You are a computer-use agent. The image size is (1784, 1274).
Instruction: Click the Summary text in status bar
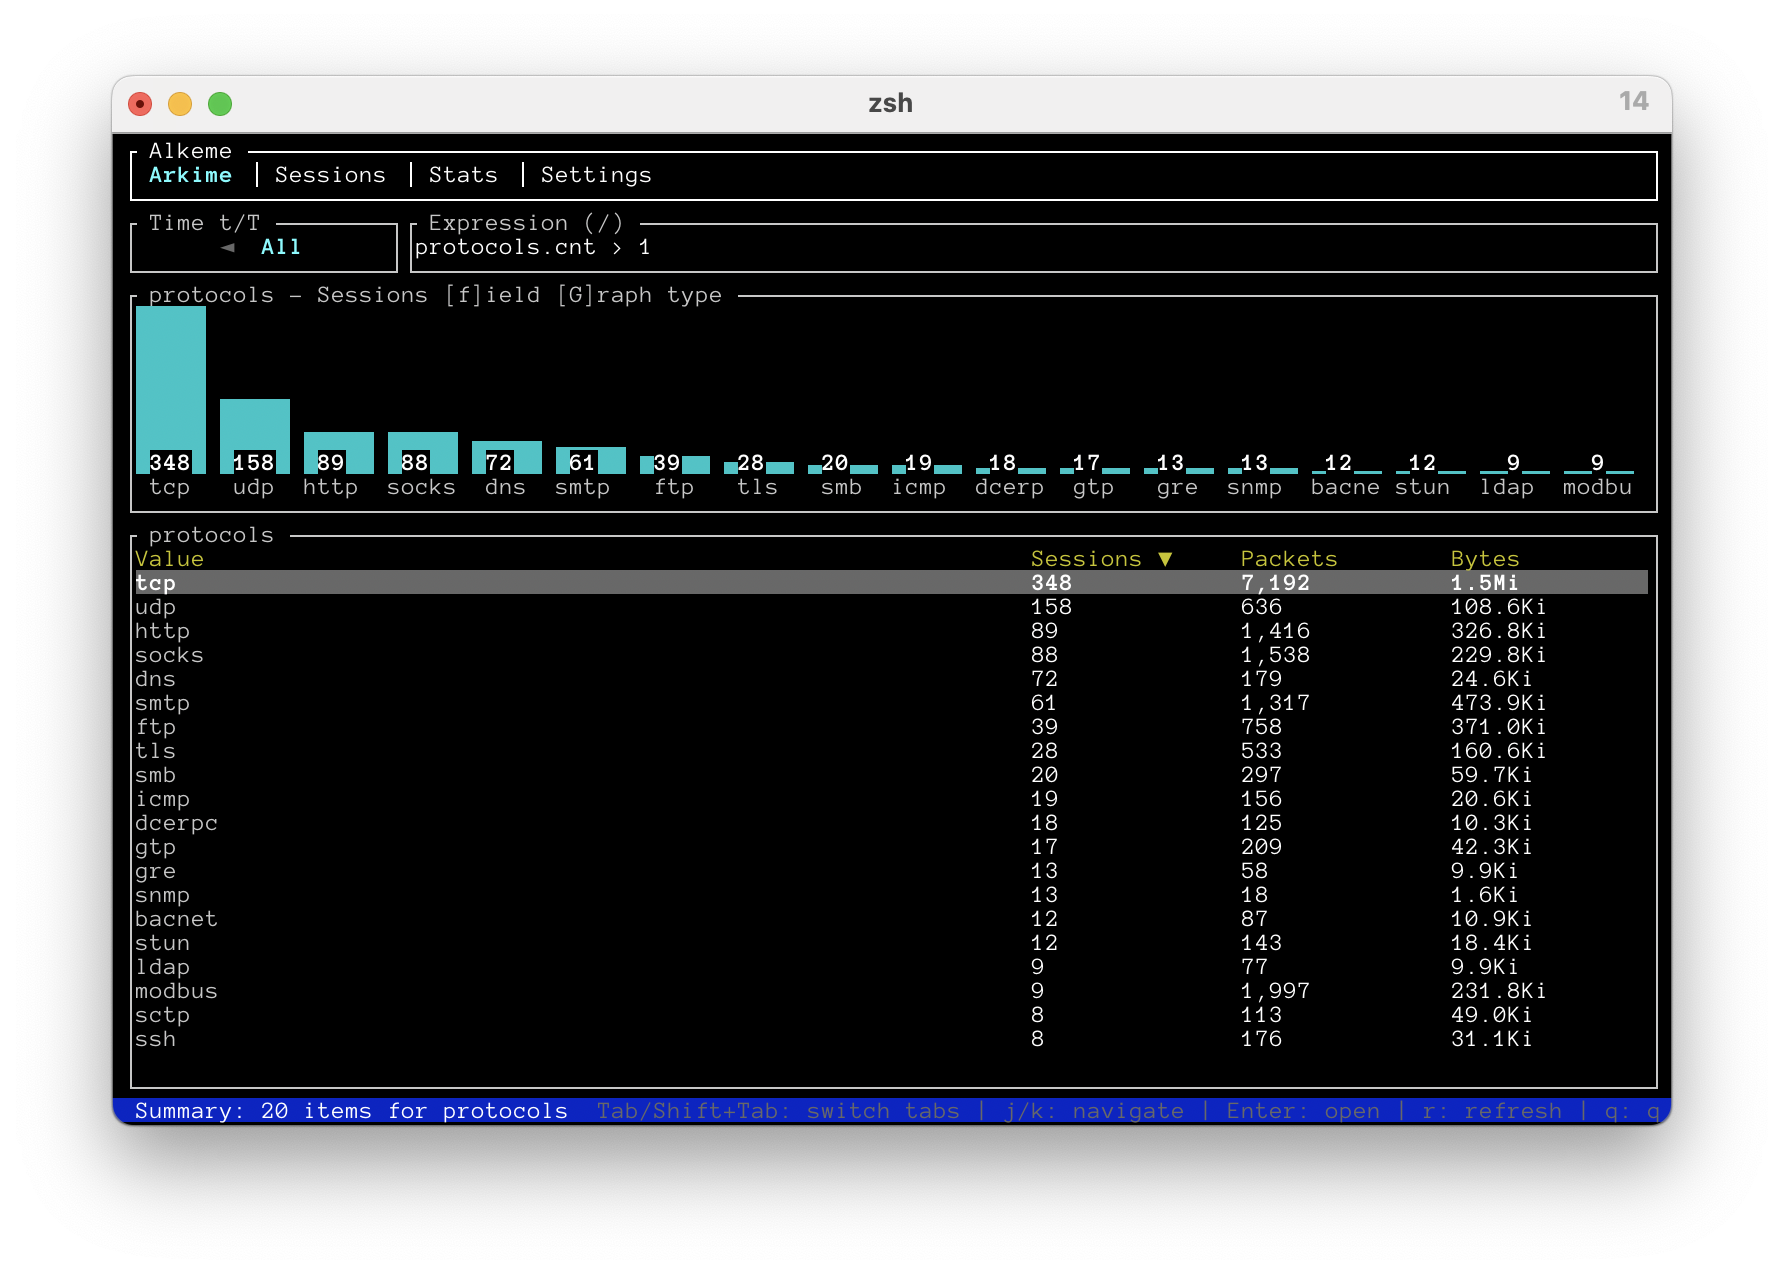coord(351,1111)
